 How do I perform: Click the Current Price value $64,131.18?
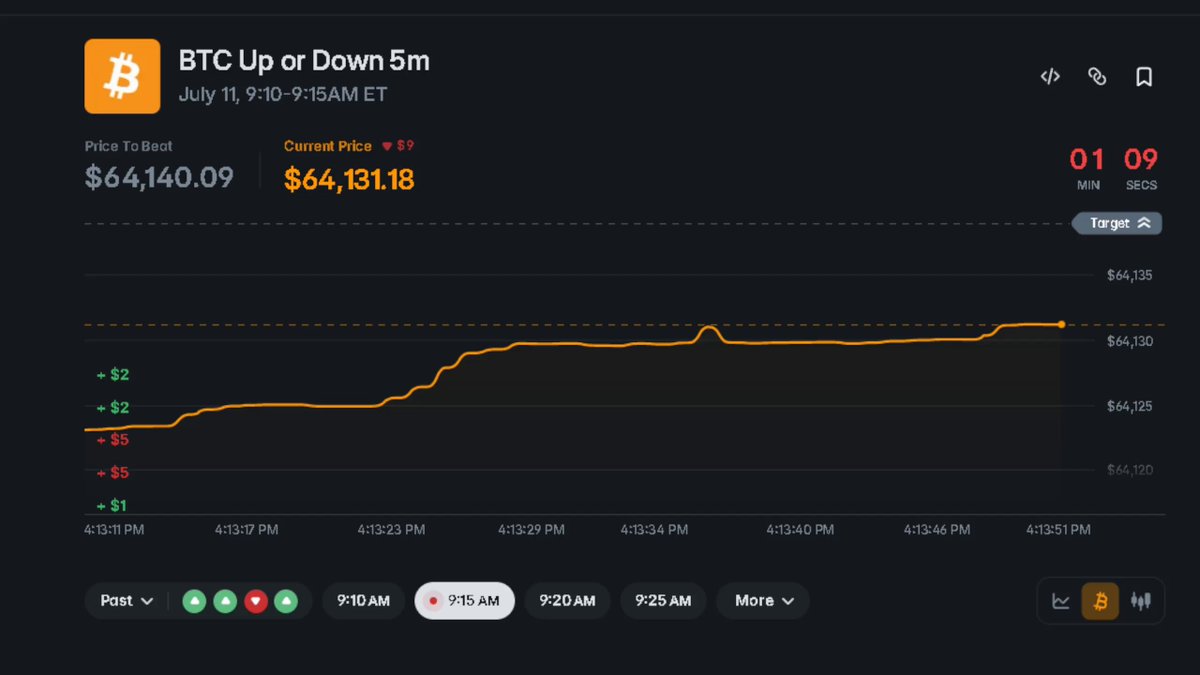[349, 179]
